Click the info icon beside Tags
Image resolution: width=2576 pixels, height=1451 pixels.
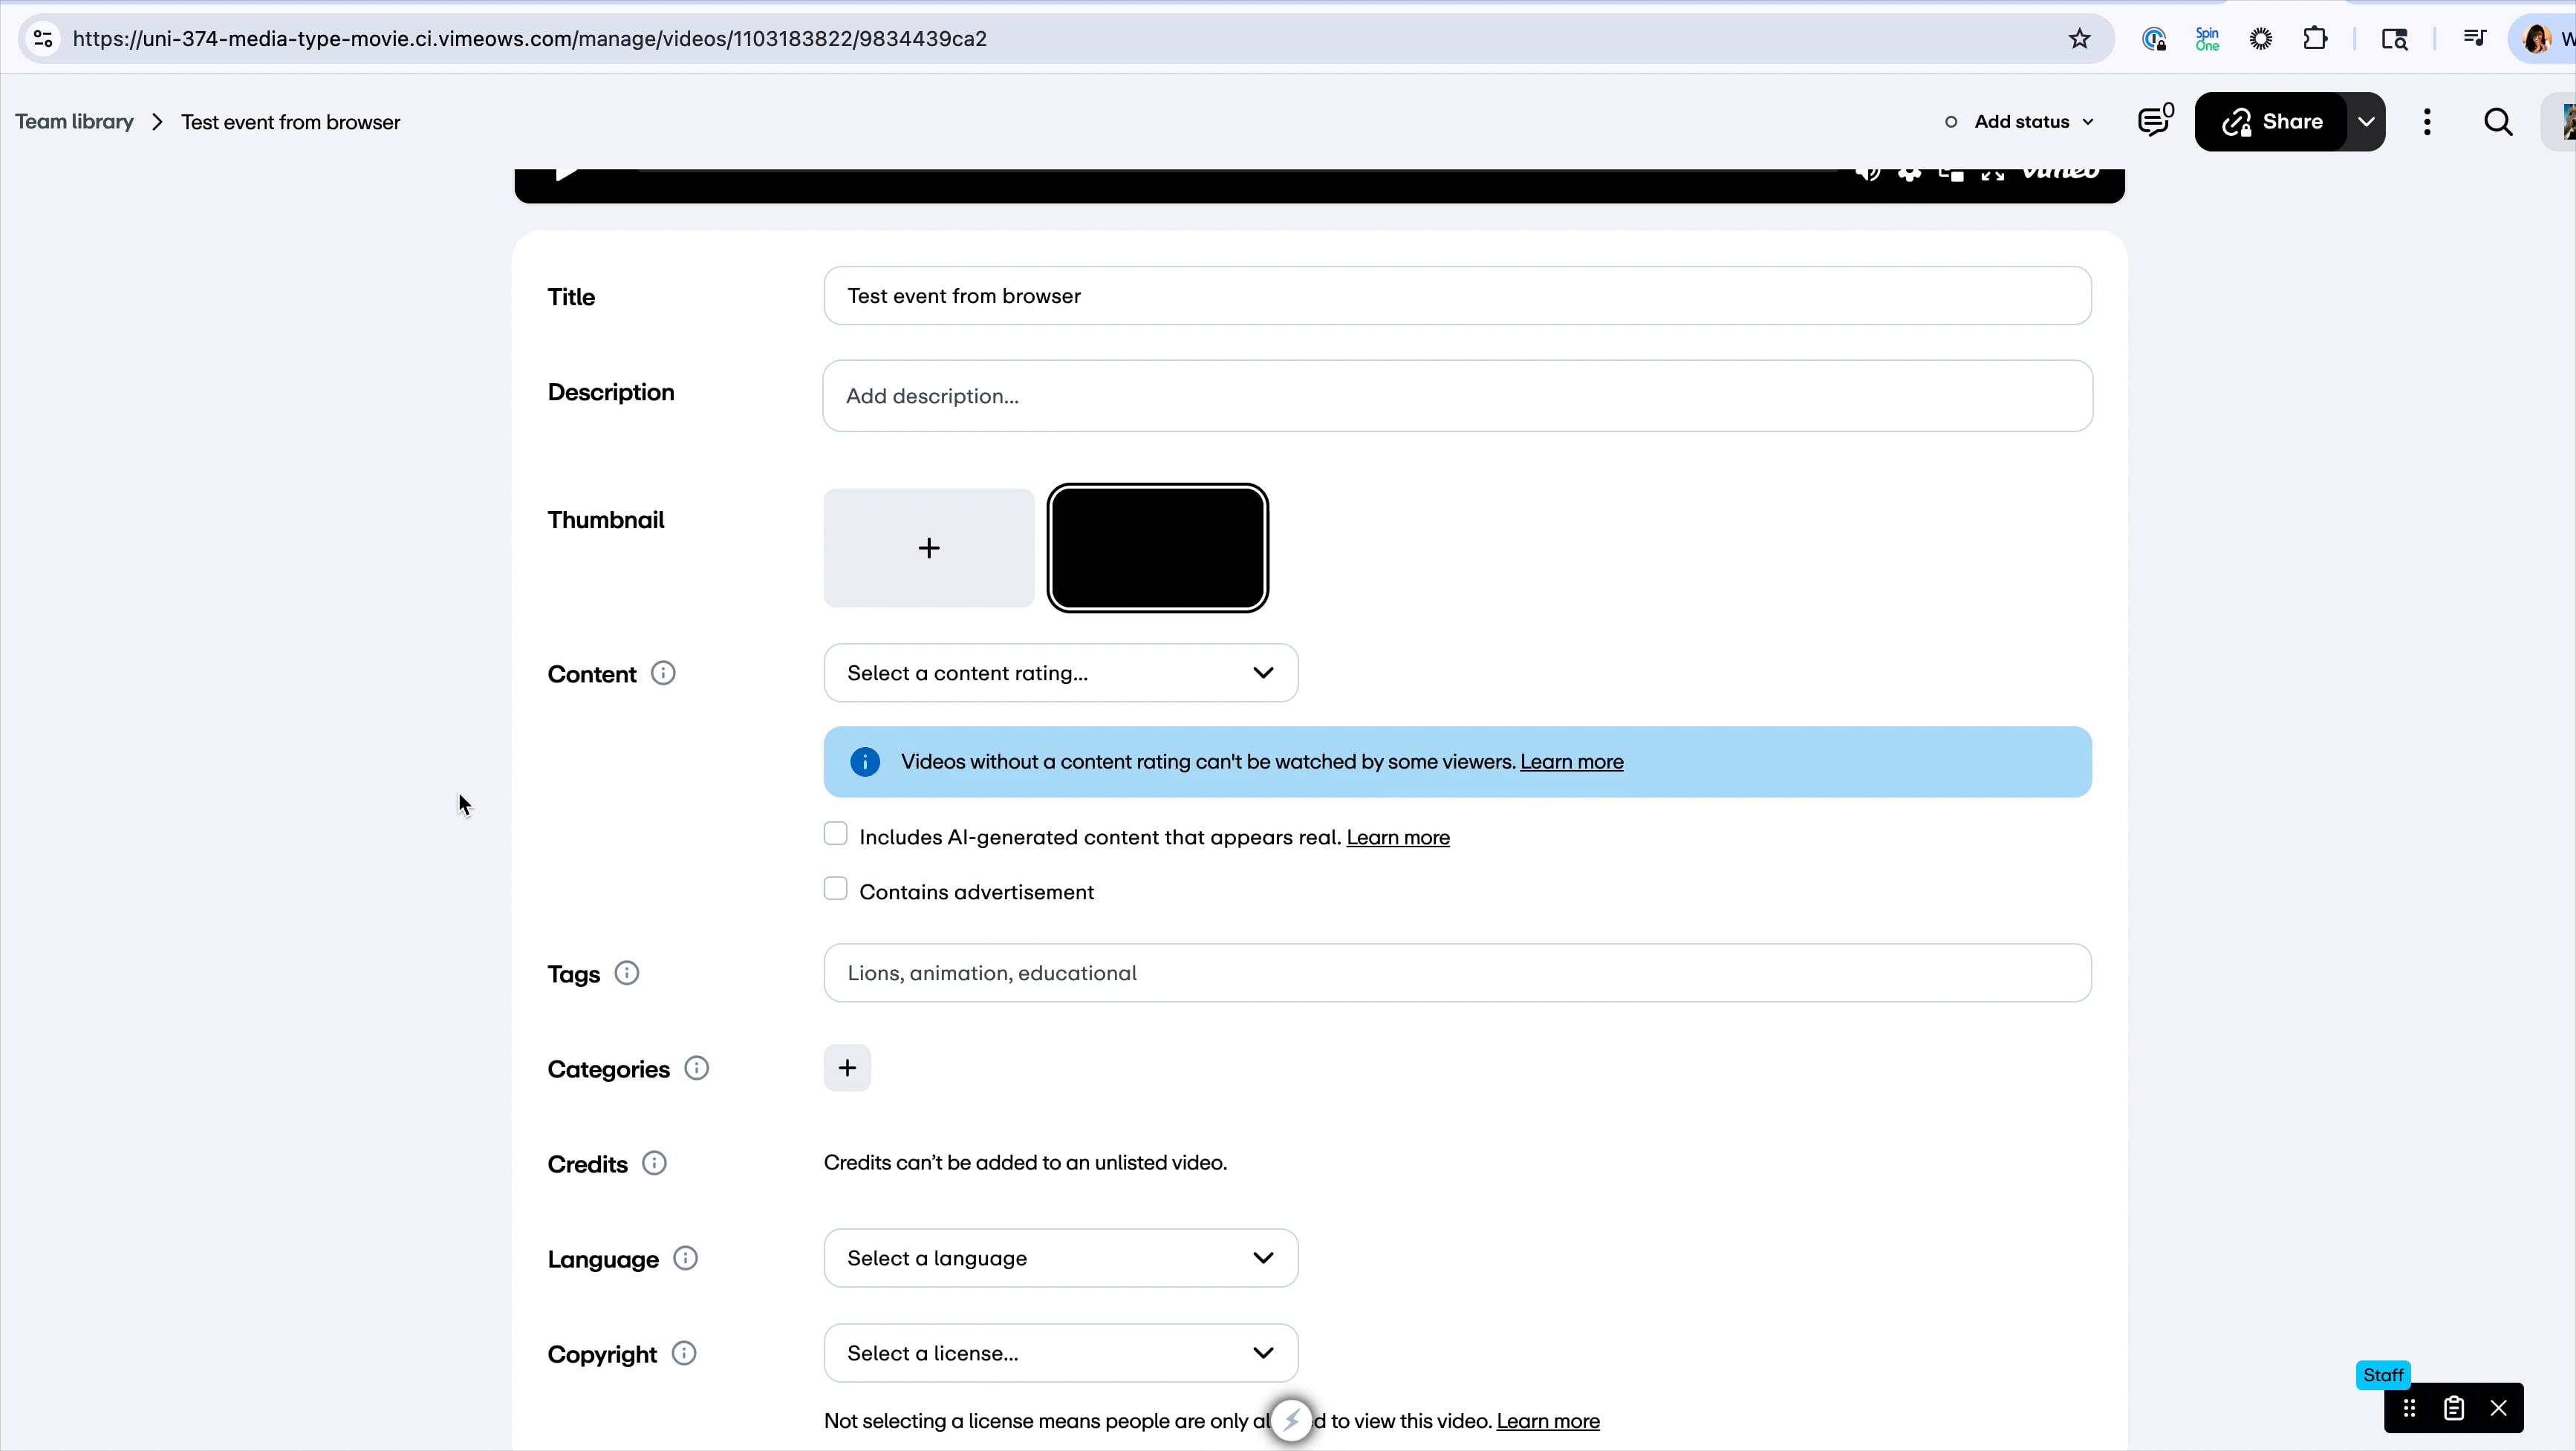[x=627, y=973]
